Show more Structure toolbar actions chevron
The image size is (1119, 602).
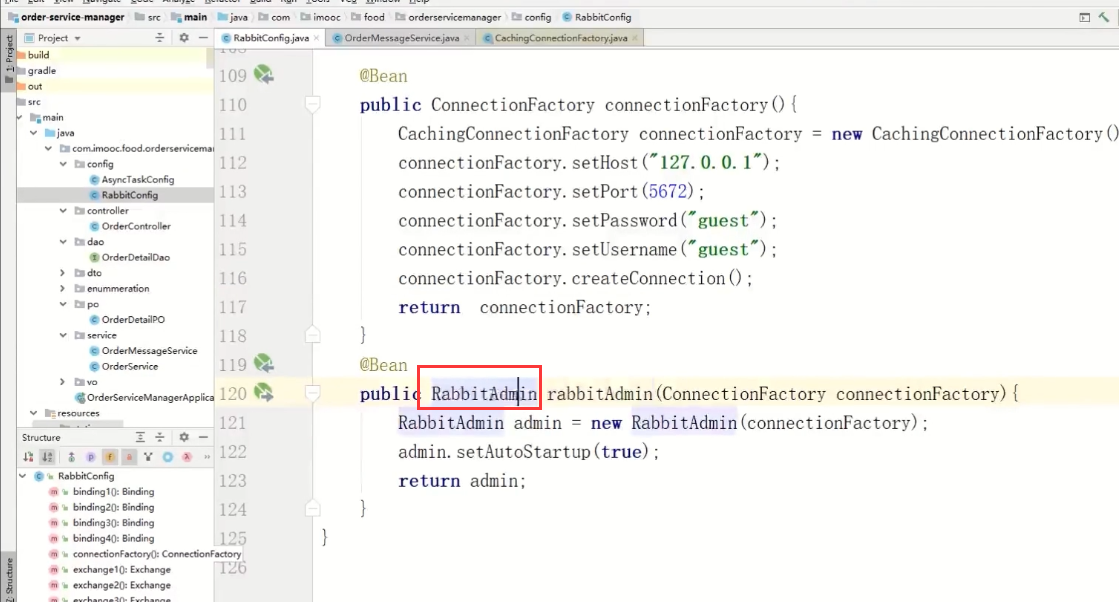tap(207, 456)
